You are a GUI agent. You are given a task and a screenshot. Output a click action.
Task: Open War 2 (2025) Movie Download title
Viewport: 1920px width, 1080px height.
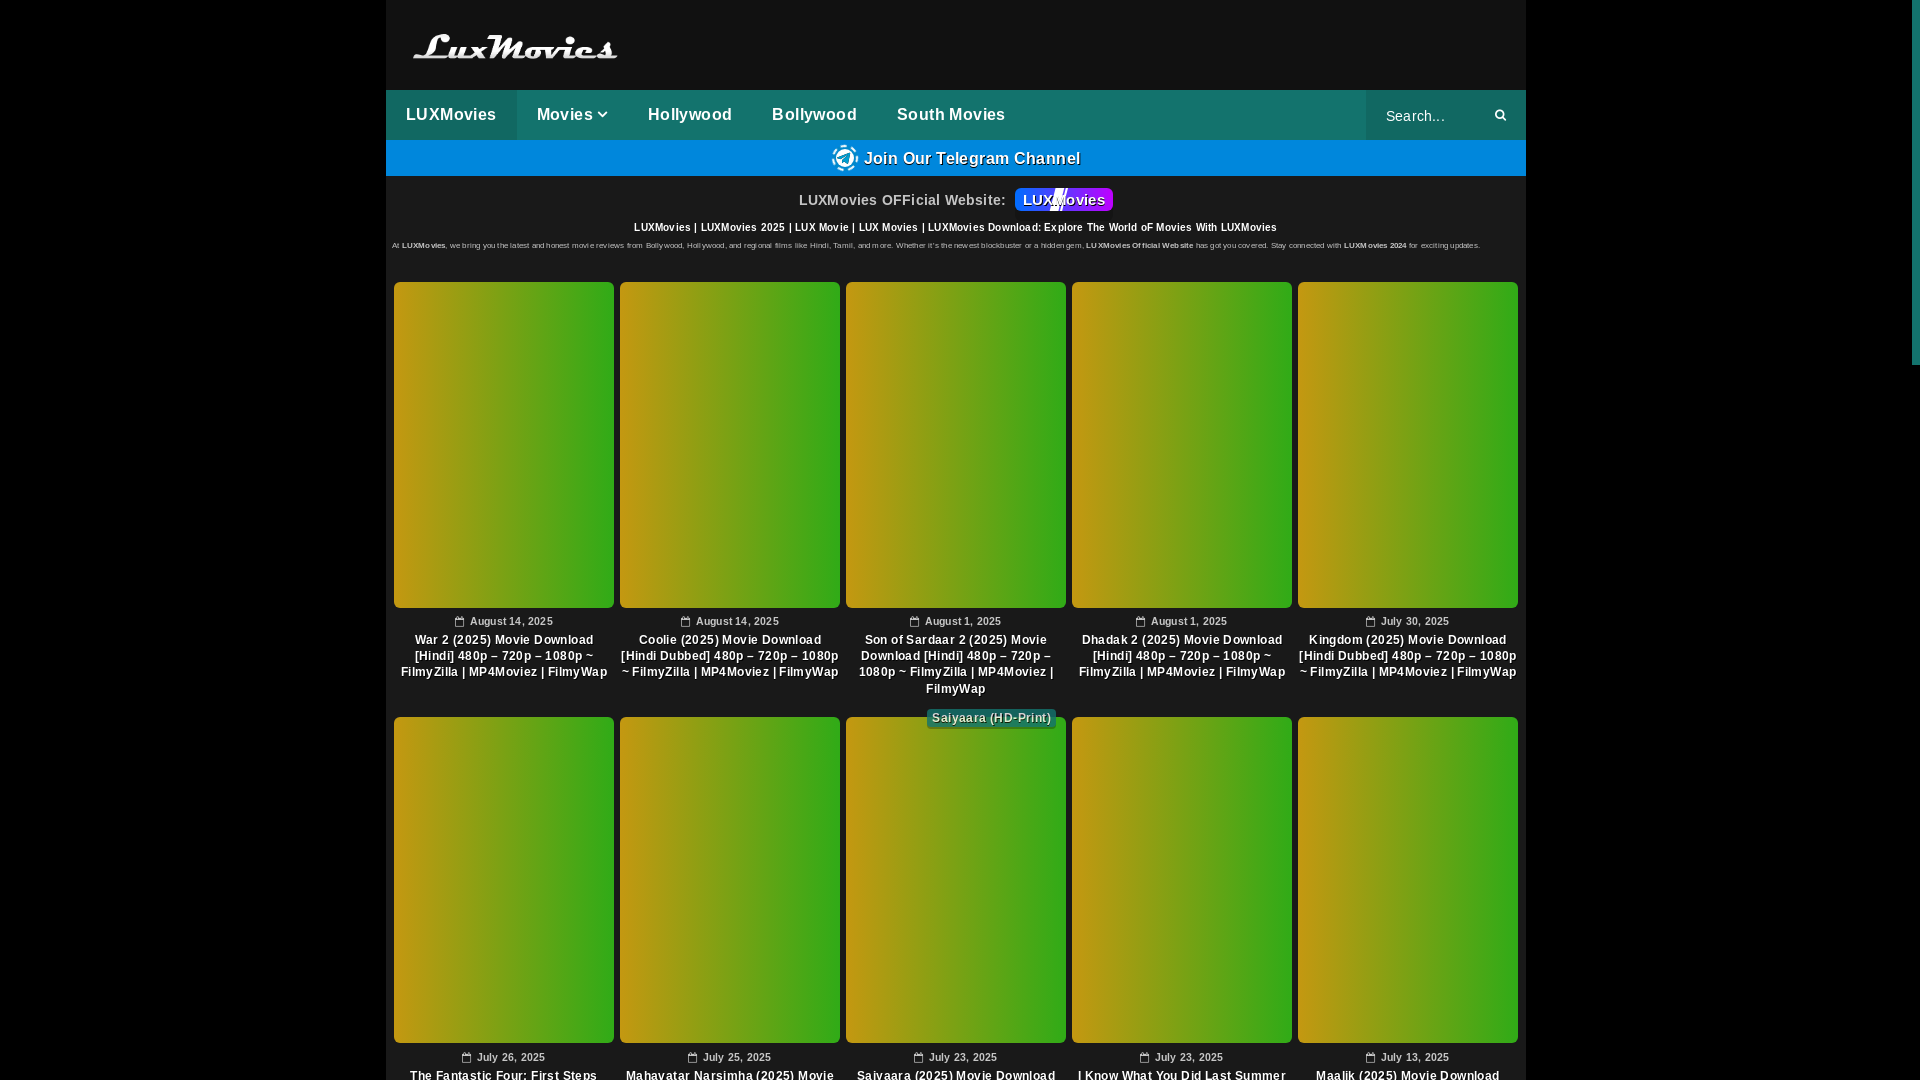(x=504, y=656)
